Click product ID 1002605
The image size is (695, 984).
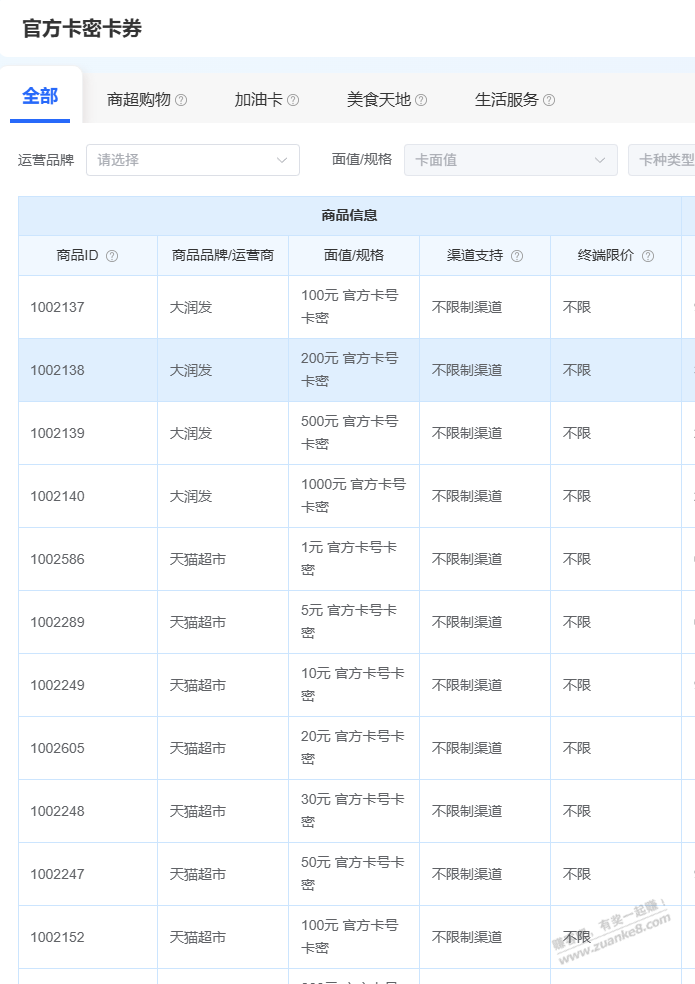pyautogui.click(x=57, y=748)
